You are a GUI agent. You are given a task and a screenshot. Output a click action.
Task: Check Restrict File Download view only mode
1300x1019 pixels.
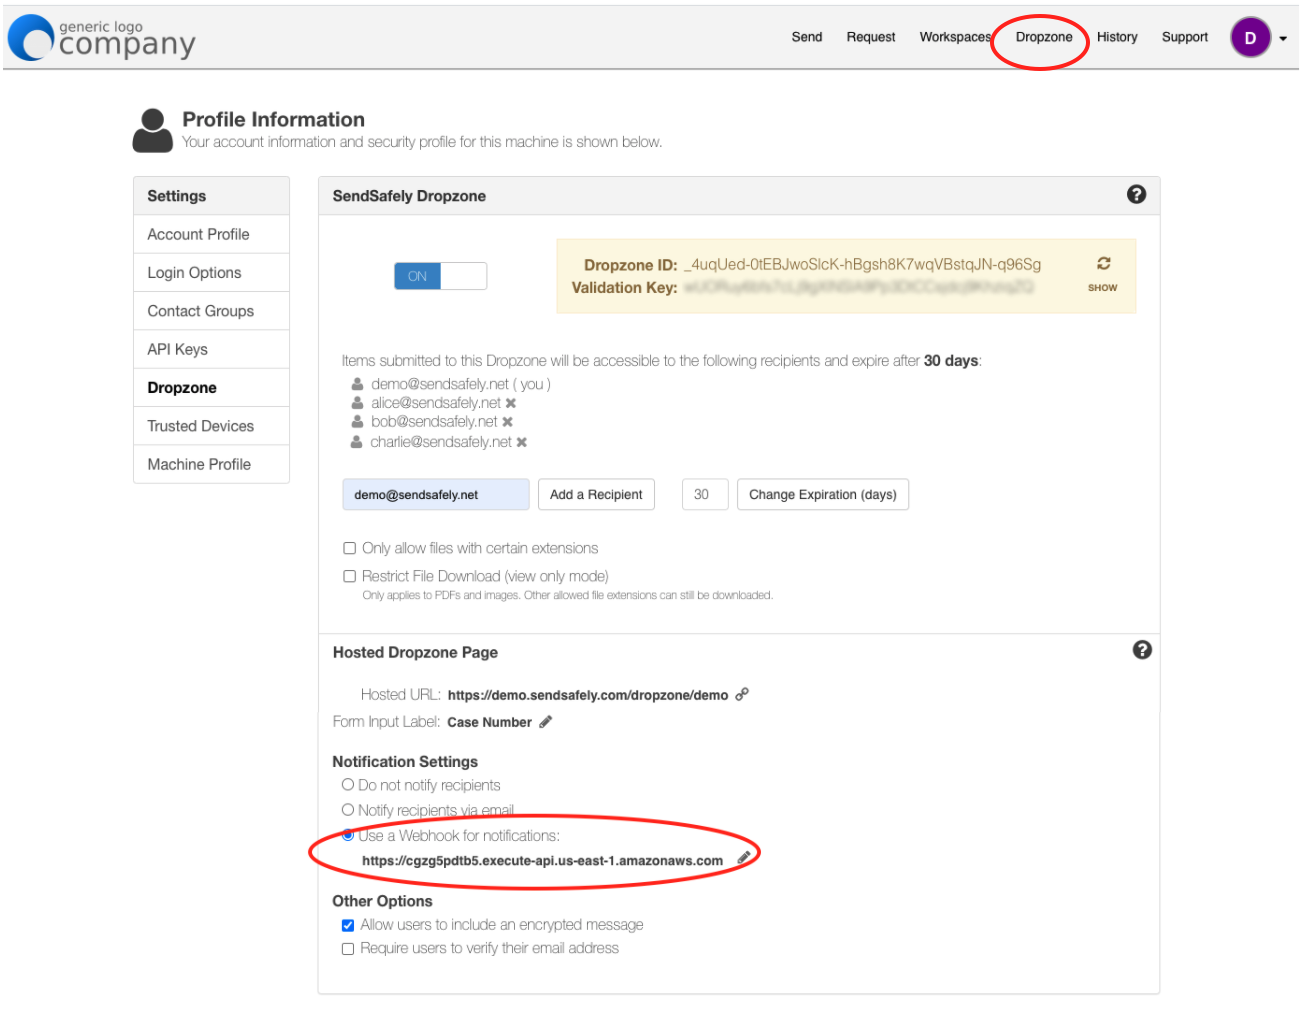pos(349,576)
